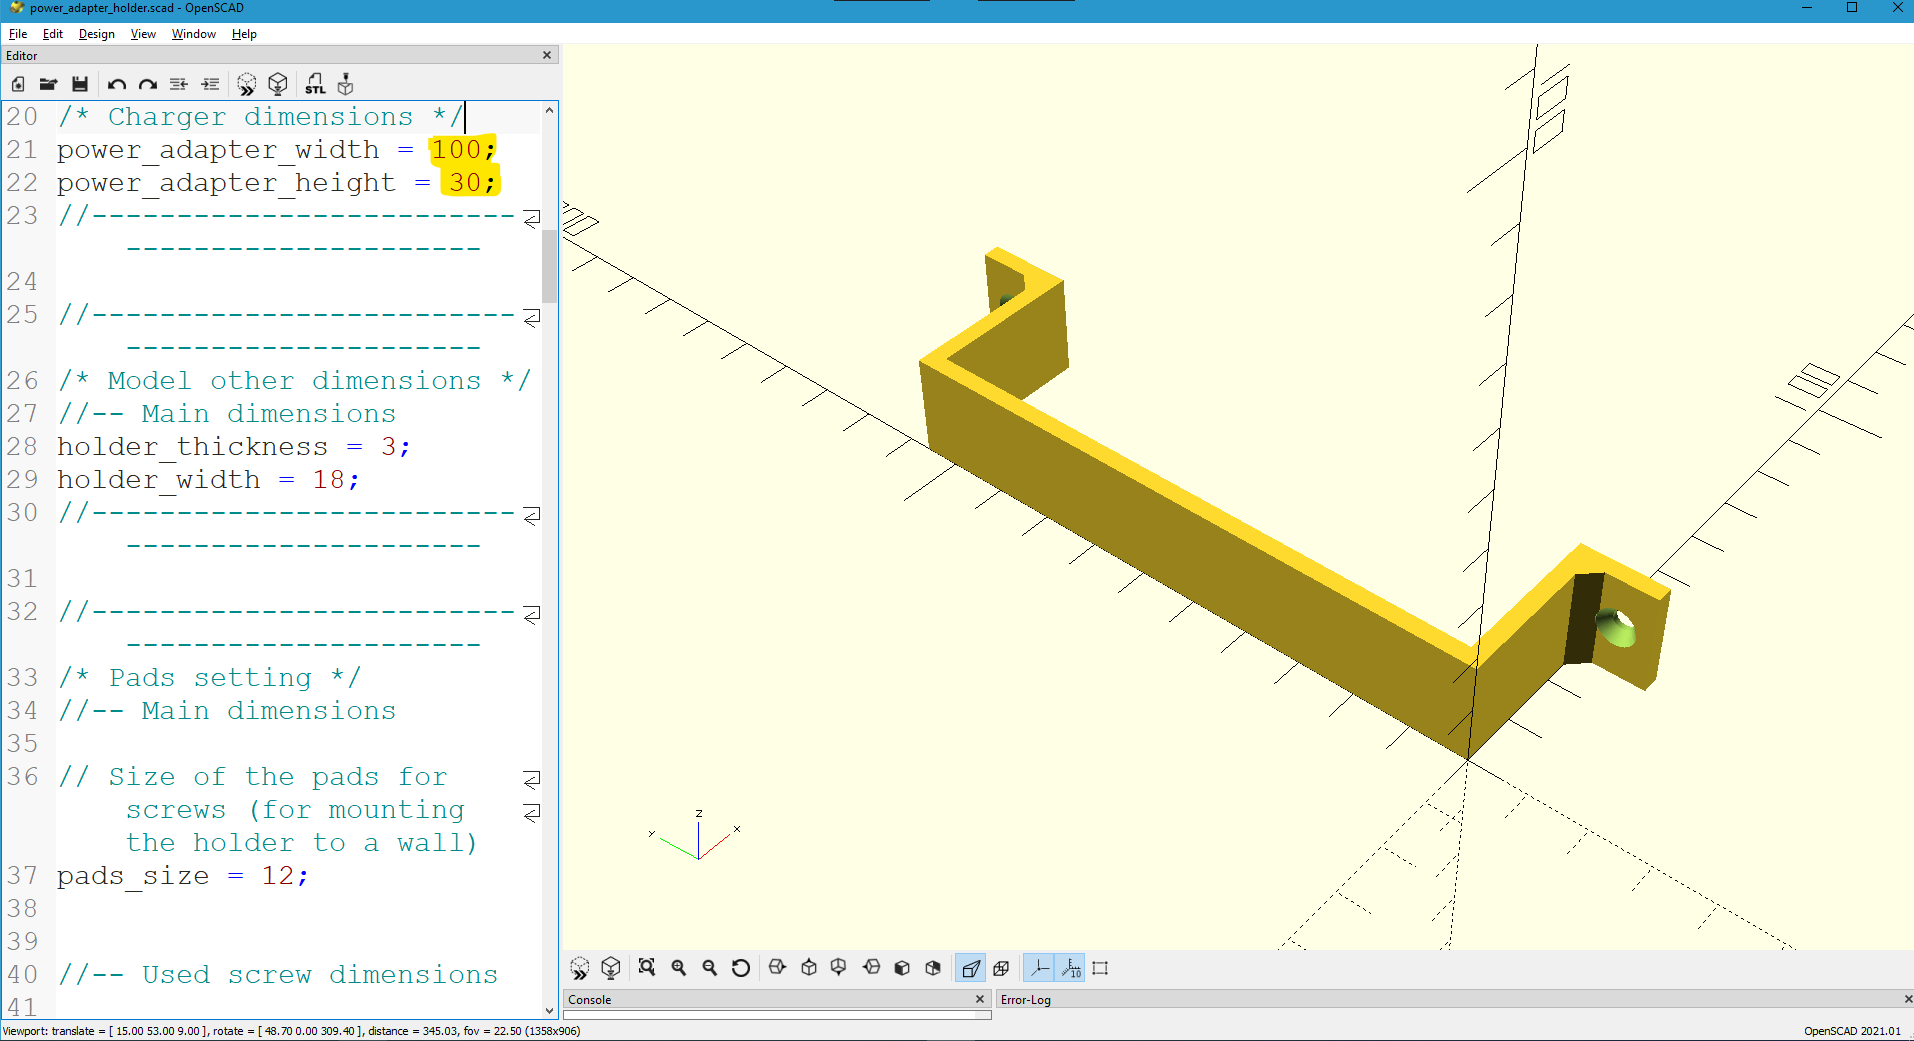Run Render from the editor toolbar
This screenshot has height=1041, width=1914.
[x=278, y=84]
